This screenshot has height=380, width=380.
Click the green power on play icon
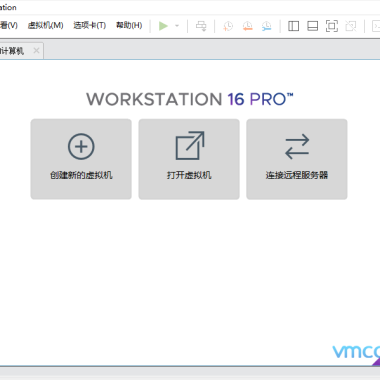pos(163,26)
